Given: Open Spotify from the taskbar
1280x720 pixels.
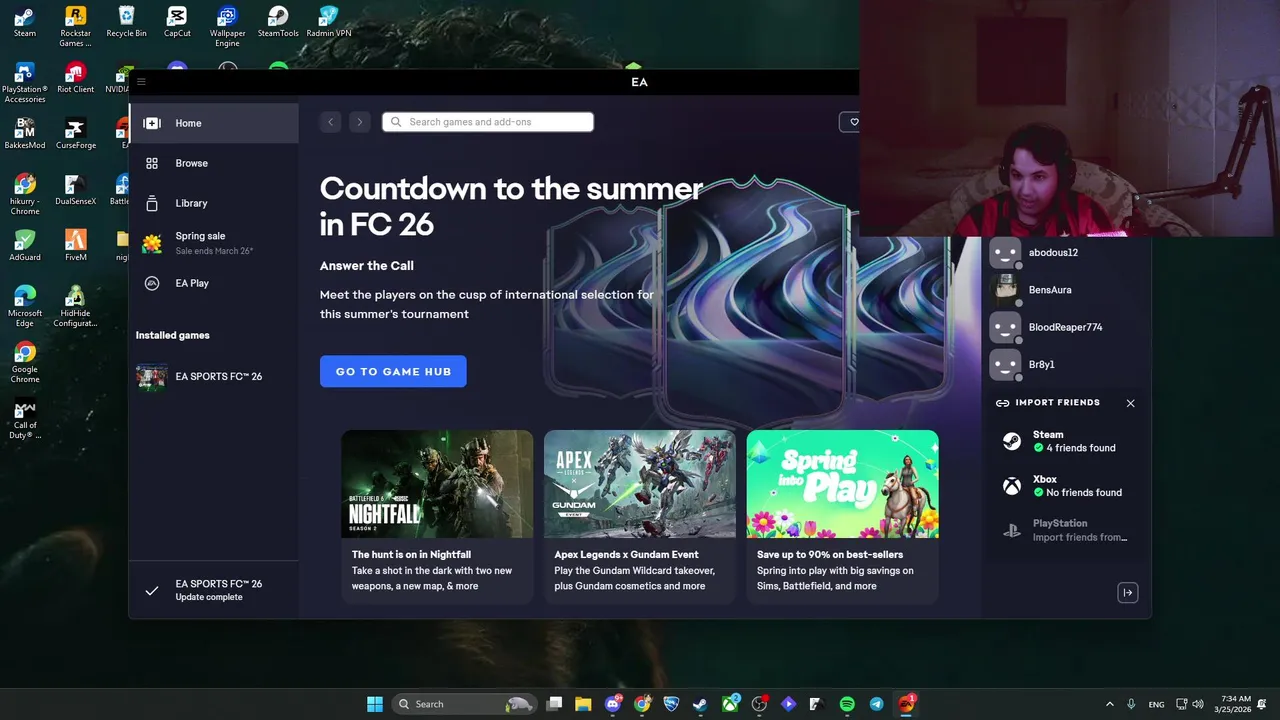Looking at the screenshot, I should (847, 704).
